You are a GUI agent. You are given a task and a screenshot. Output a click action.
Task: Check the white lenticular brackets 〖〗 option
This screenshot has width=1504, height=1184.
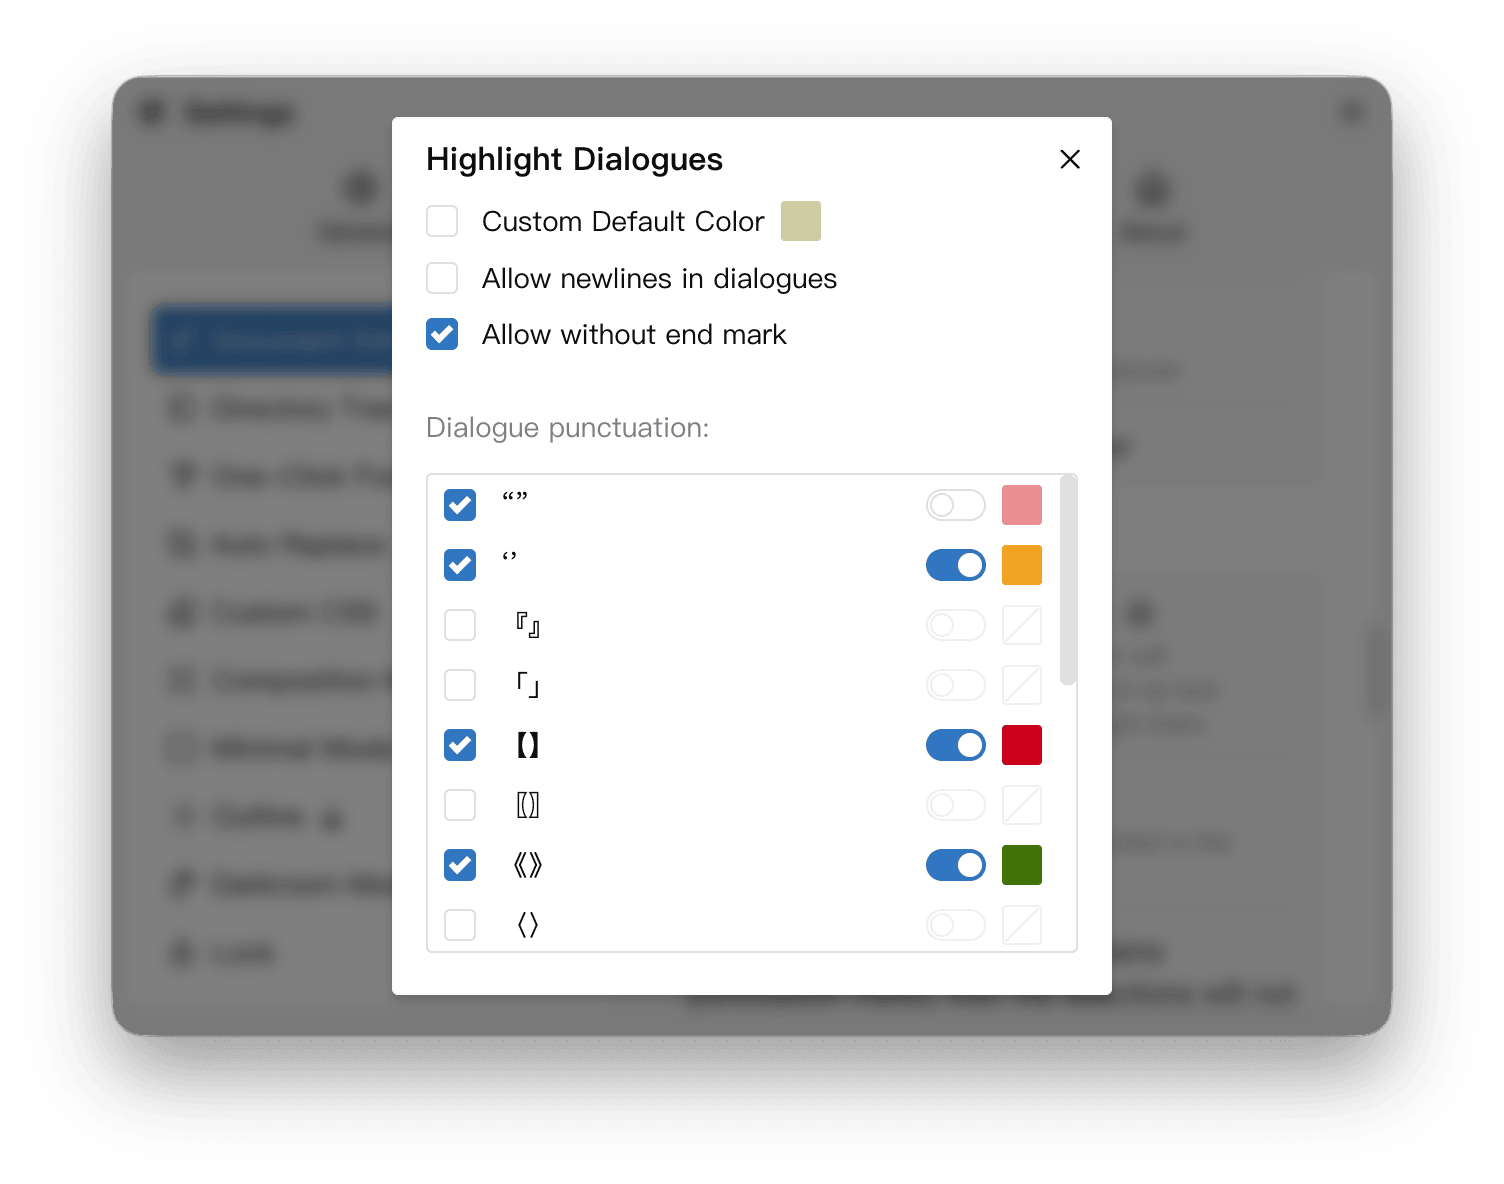460,805
